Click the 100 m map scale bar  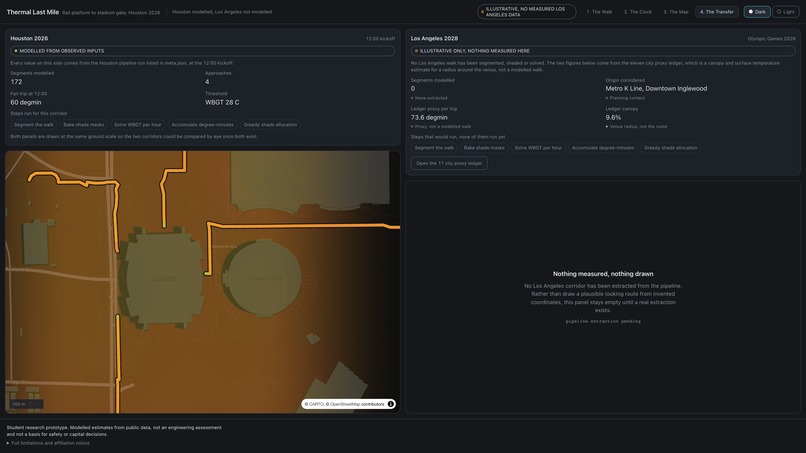coord(26,404)
